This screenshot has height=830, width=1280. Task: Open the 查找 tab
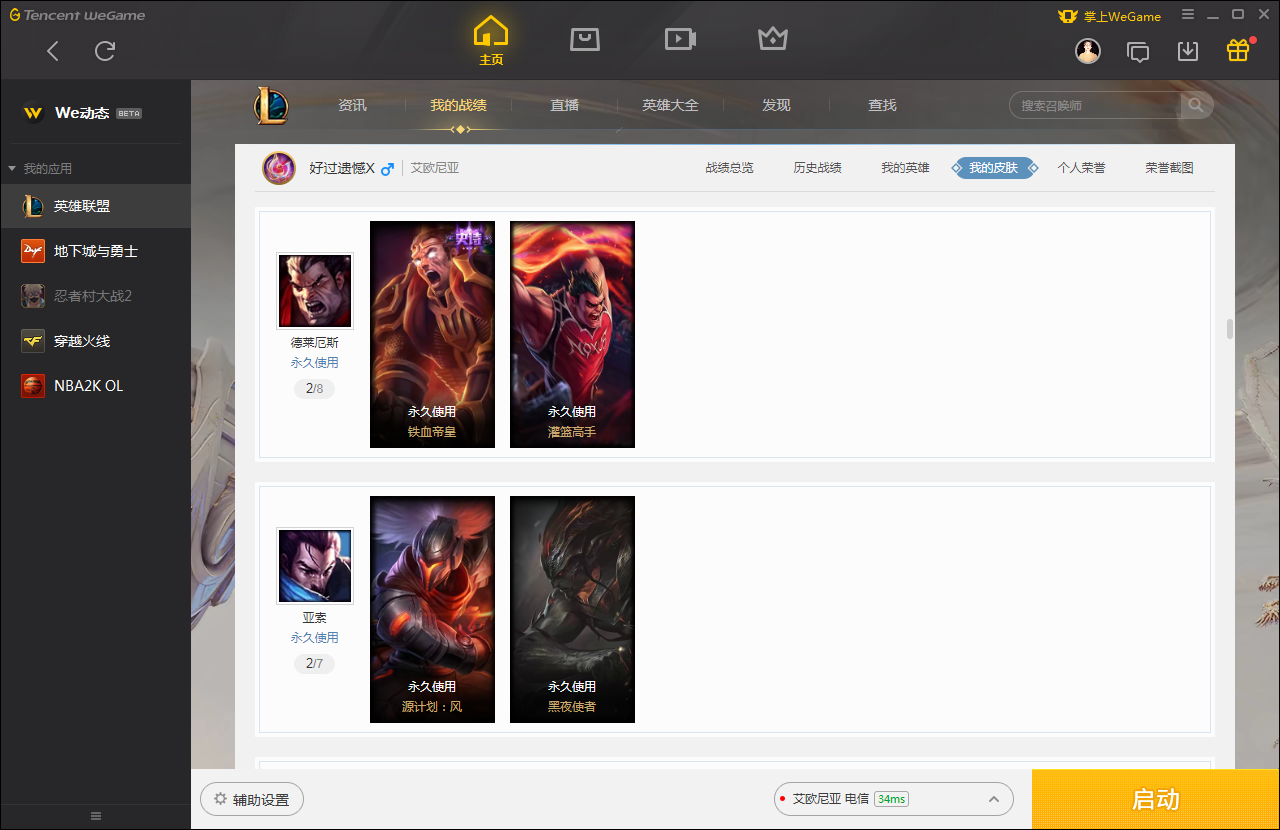pos(882,105)
